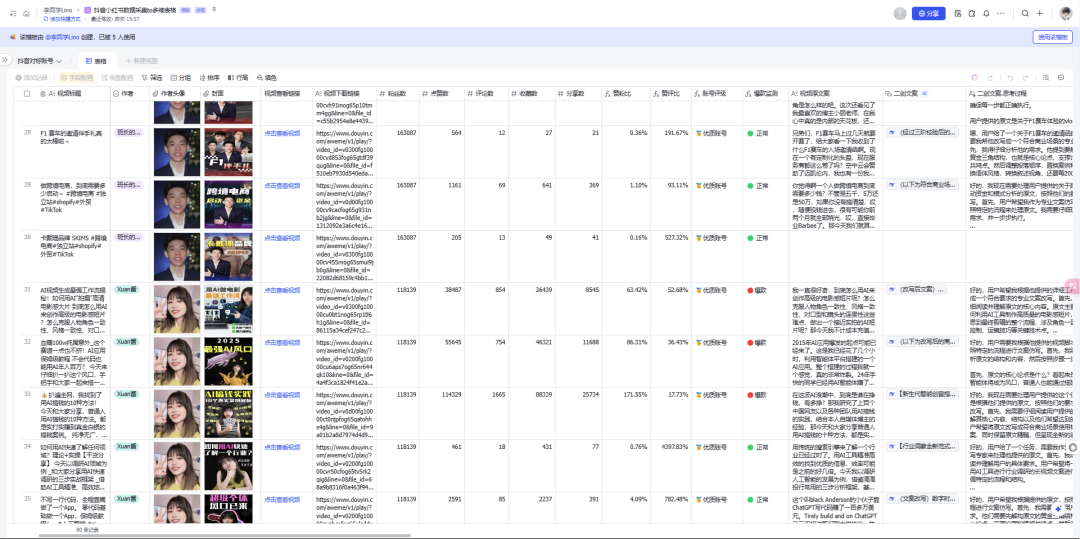The height and width of the screenshot is (539, 1080).
Task: Click the search magnifier icon
Action: point(1025,13)
